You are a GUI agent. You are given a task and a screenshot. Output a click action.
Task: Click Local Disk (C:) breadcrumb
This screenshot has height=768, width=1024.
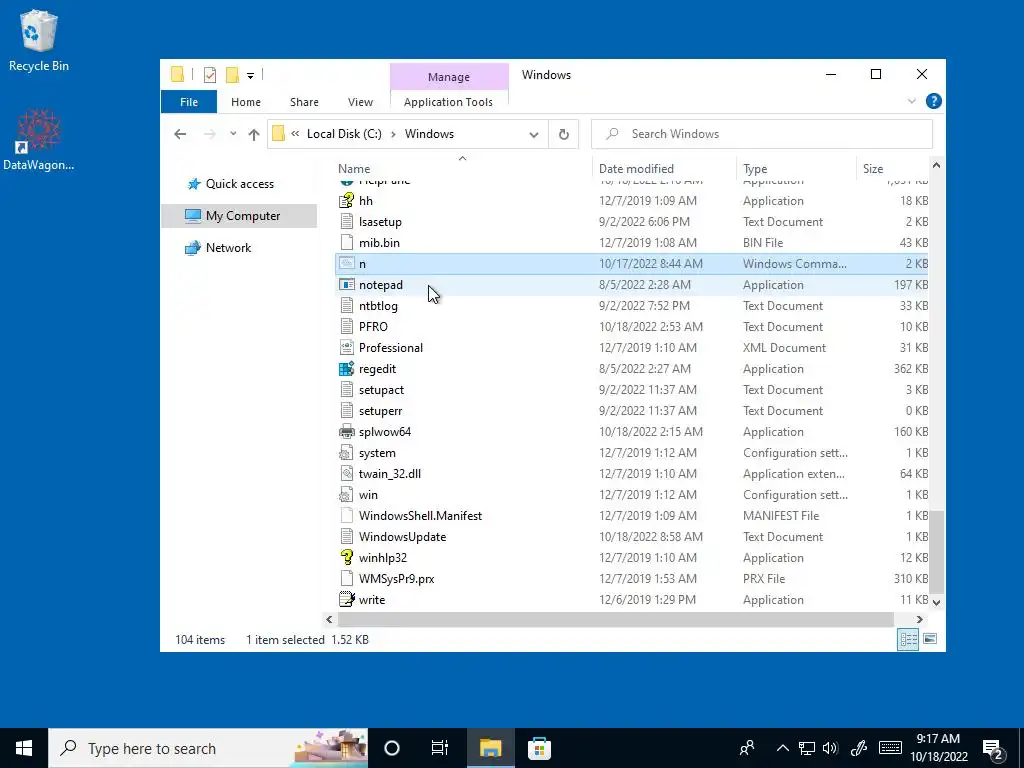click(x=344, y=134)
